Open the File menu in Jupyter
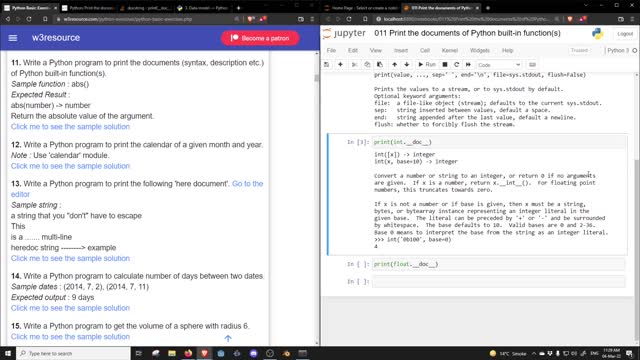This screenshot has height=360, width=640. point(331,50)
